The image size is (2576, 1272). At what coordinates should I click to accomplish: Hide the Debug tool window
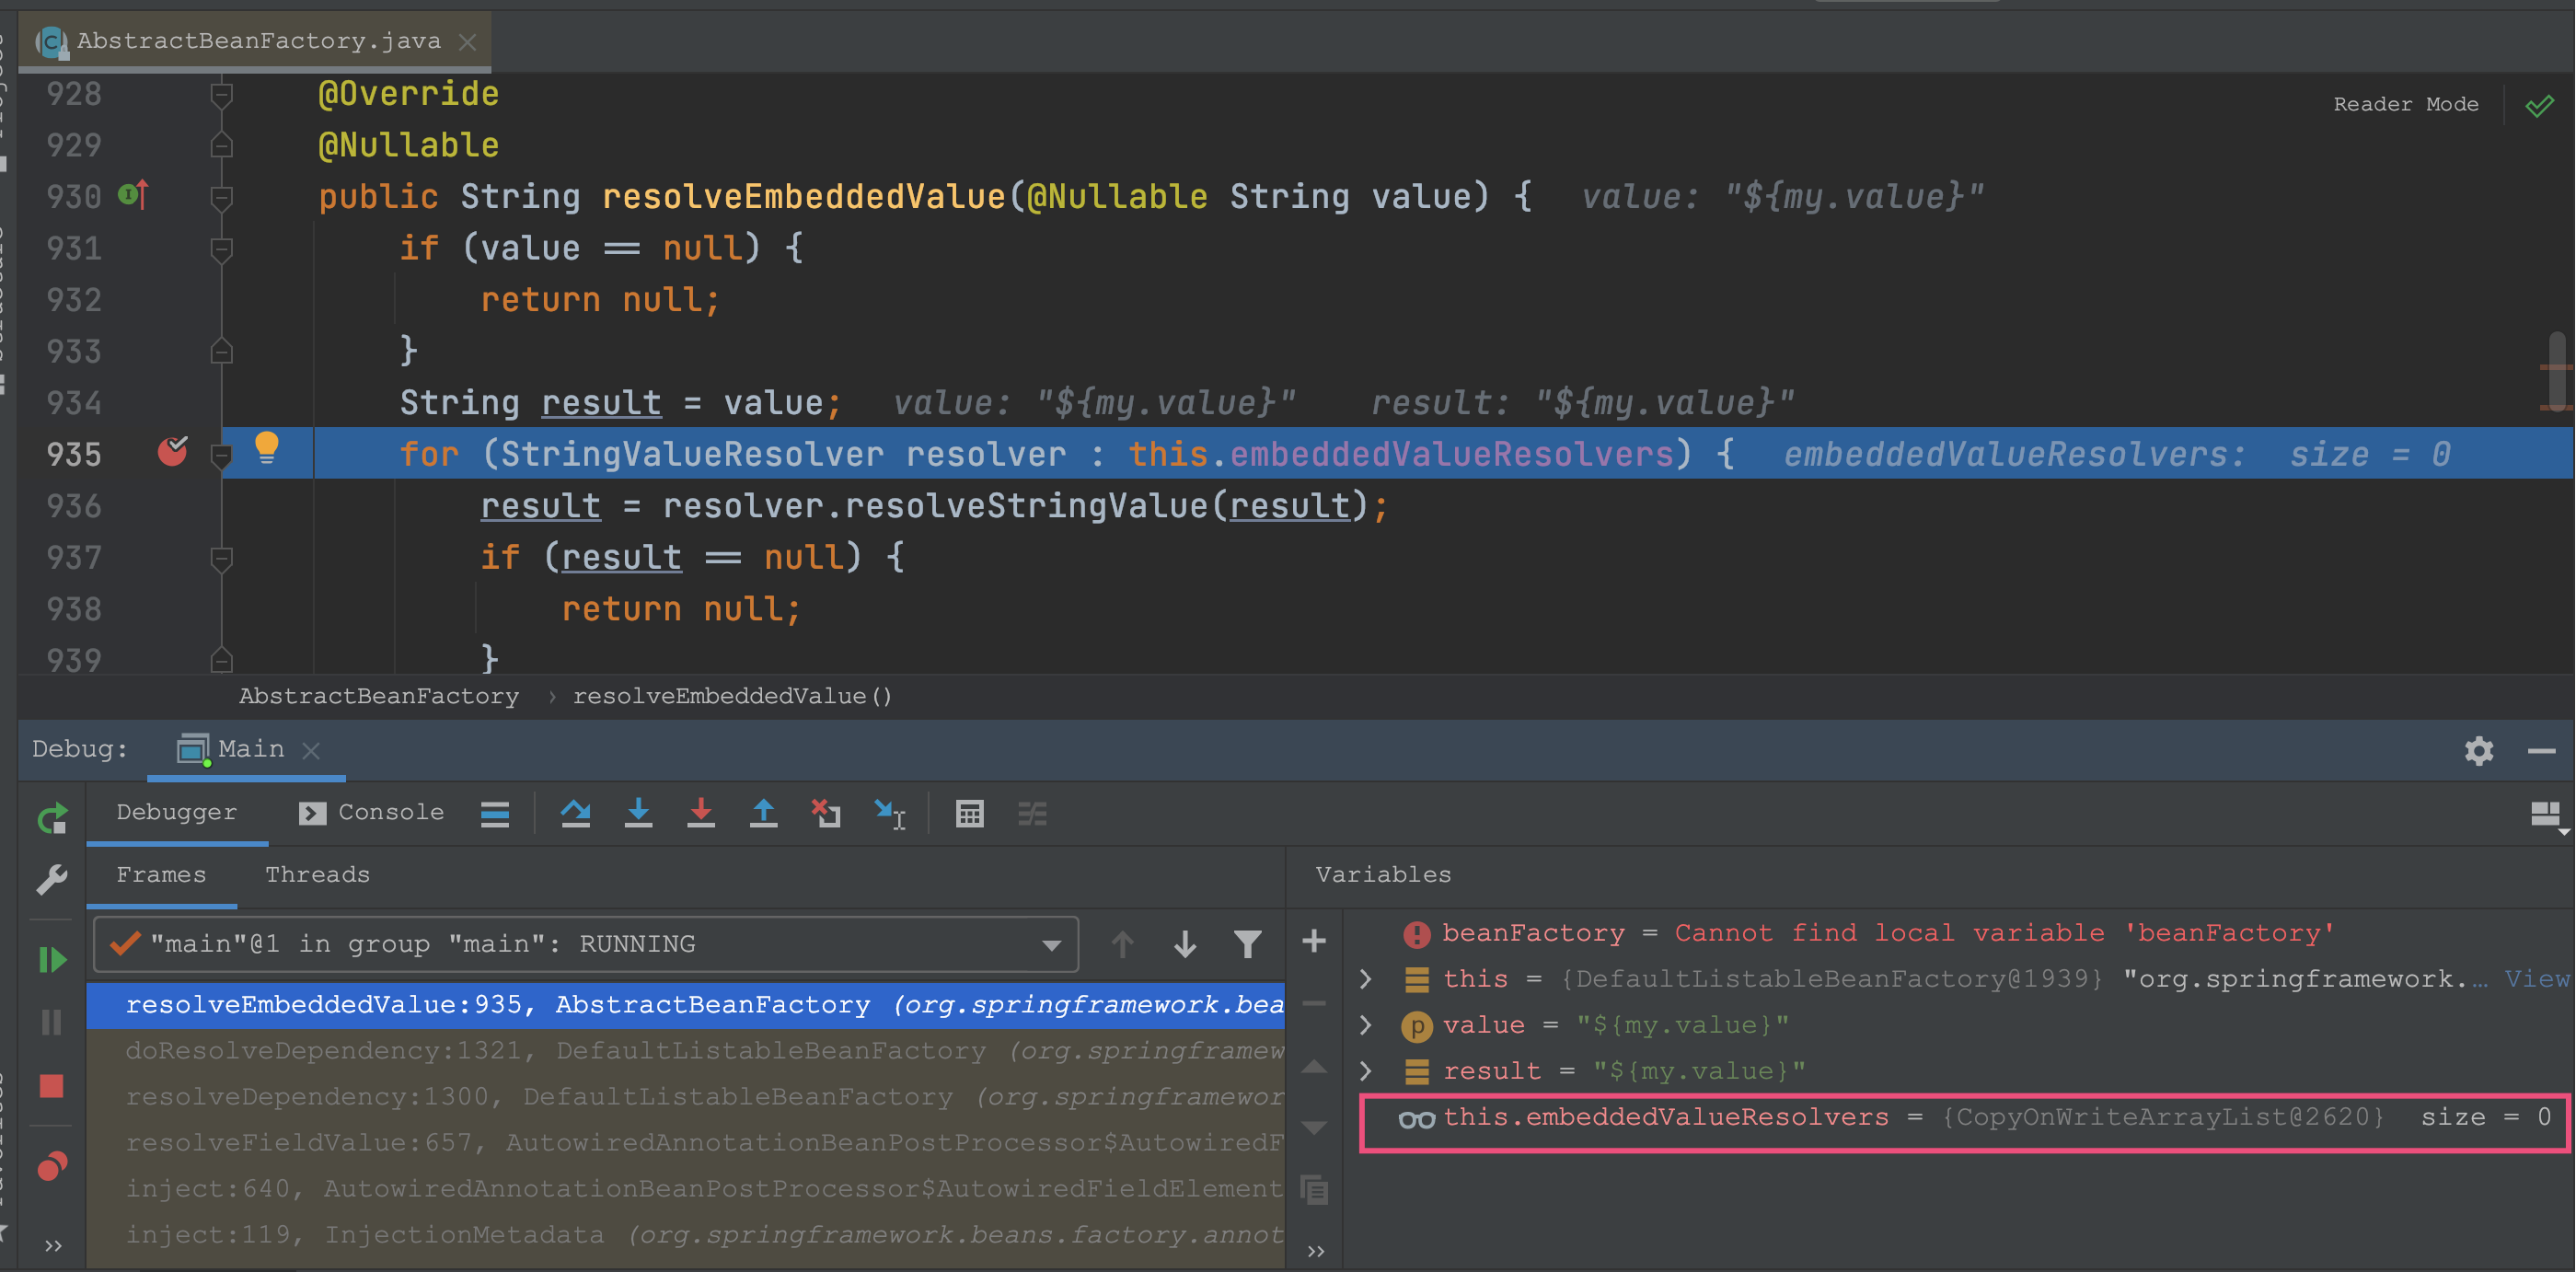[2541, 750]
